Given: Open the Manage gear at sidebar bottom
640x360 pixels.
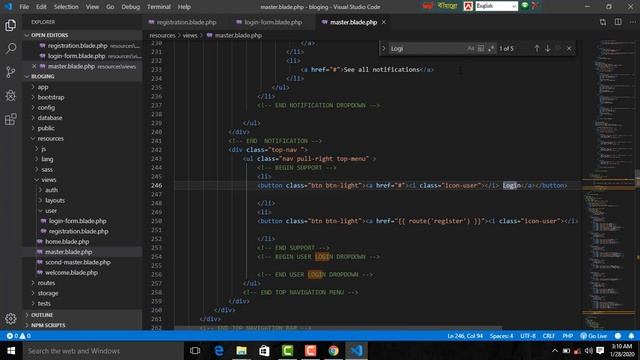Looking at the screenshot, I should pyautogui.click(x=11, y=318).
